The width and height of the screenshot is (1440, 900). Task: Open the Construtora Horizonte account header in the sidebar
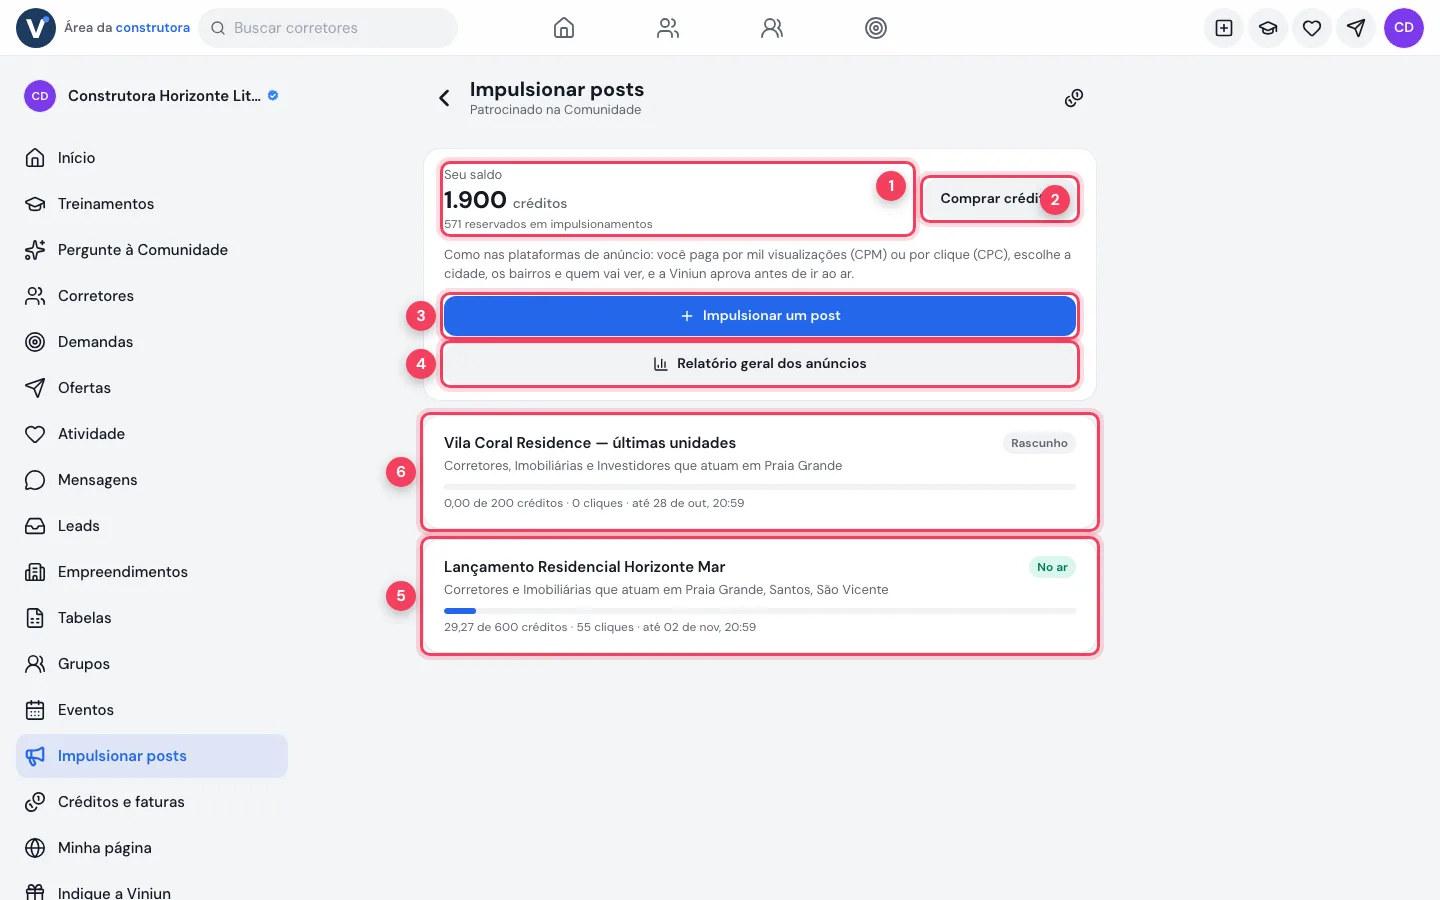pos(152,96)
